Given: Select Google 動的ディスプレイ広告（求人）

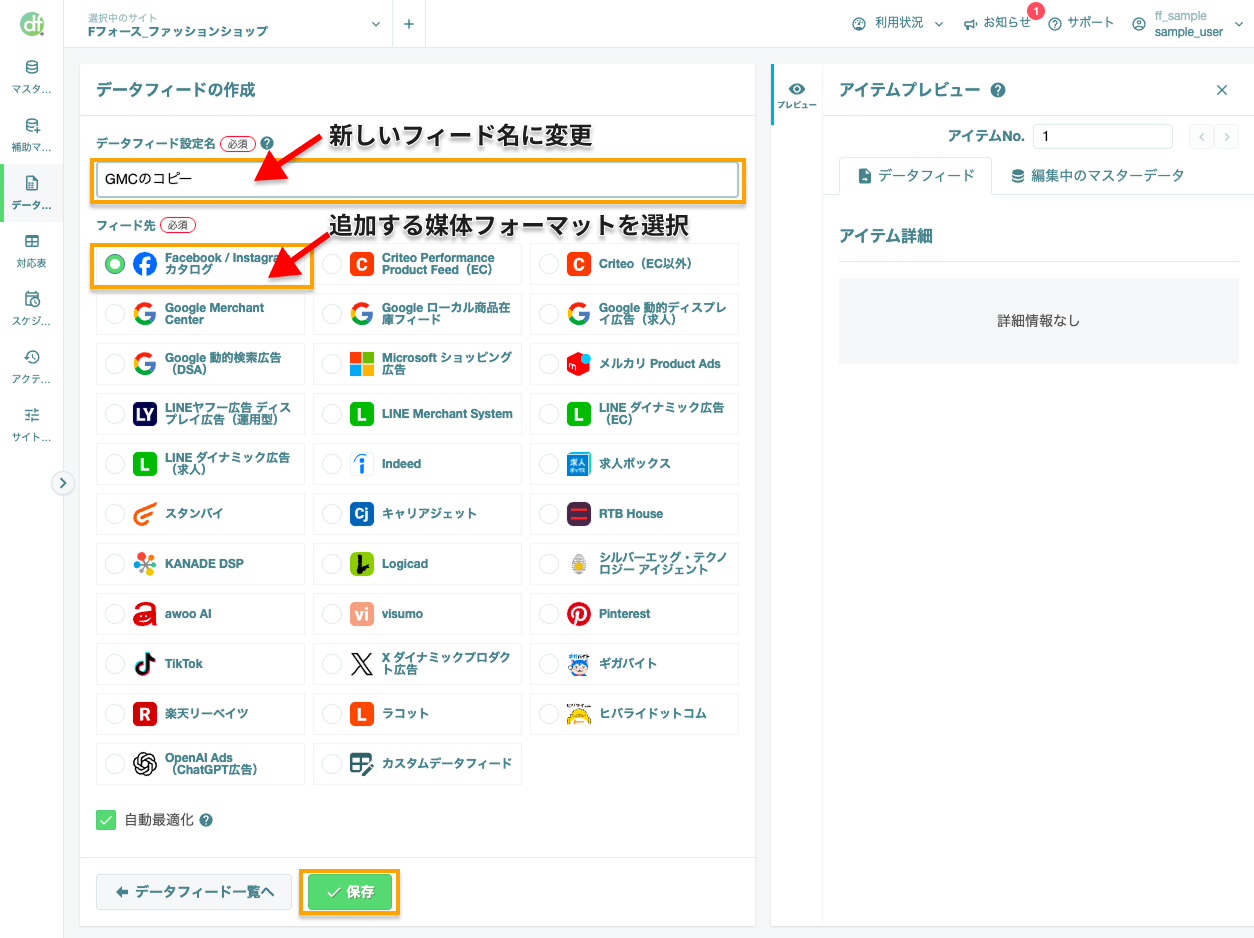Looking at the screenshot, I should (x=635, y=314).
